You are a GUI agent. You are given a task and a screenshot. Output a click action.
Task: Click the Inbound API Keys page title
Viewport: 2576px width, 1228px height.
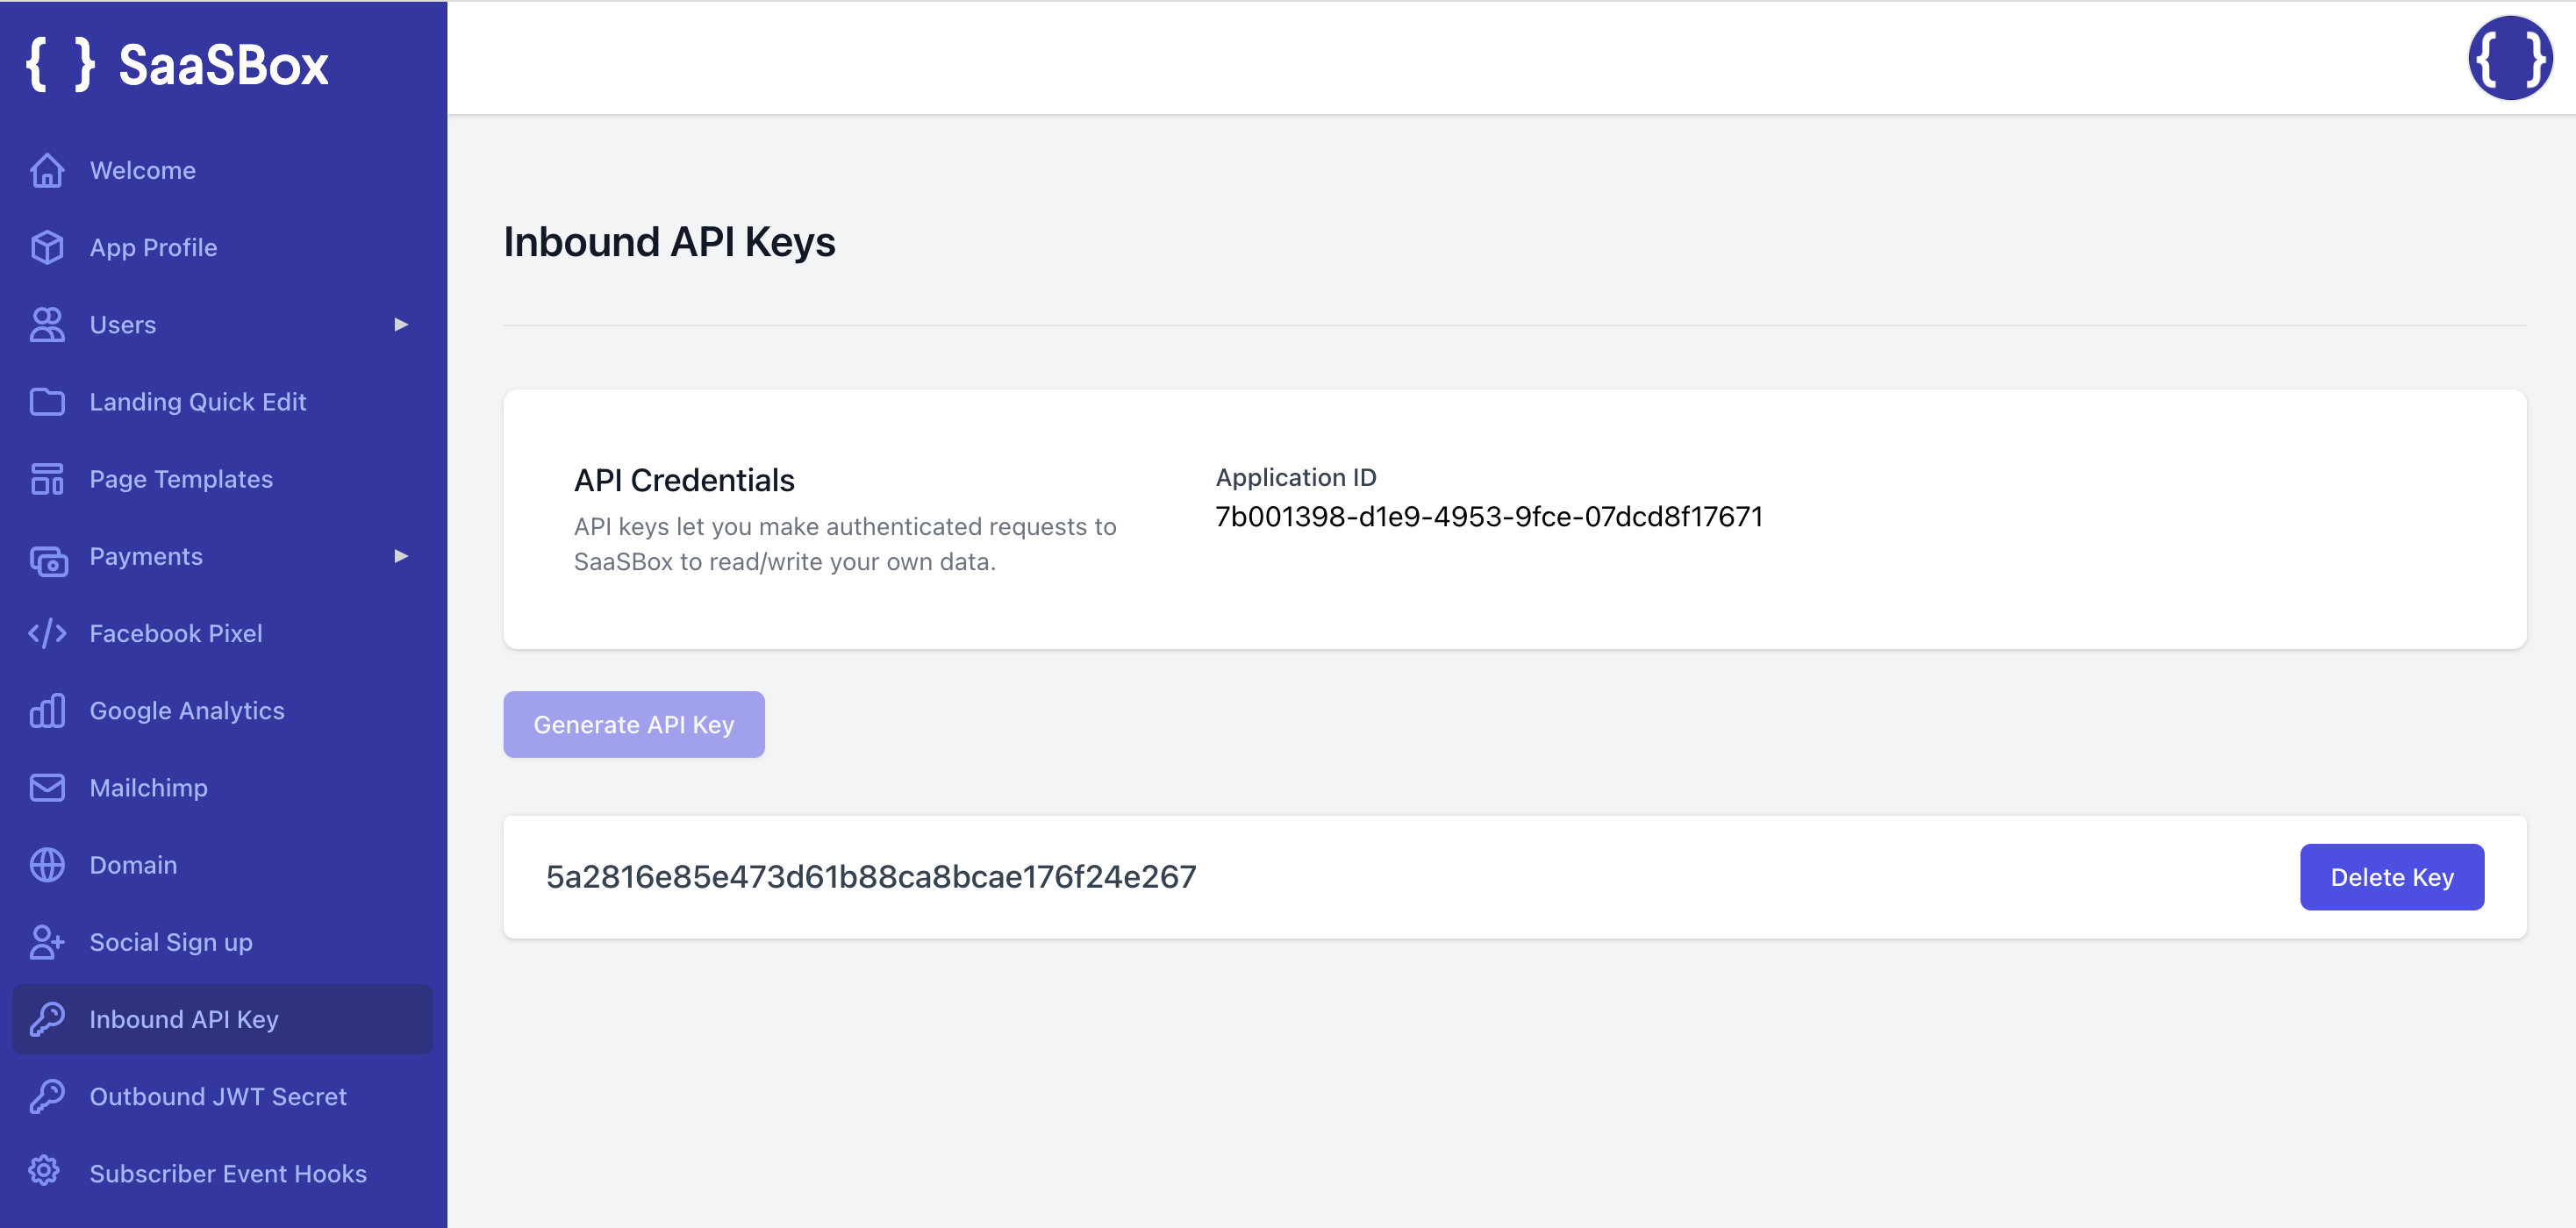click(669, 242)
